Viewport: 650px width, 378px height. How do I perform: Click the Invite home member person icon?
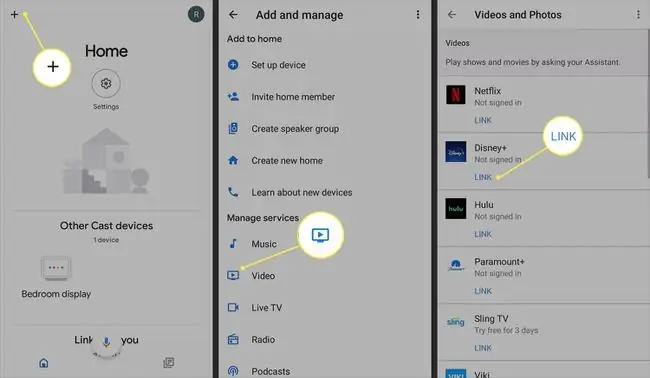[x=233, y=97]
